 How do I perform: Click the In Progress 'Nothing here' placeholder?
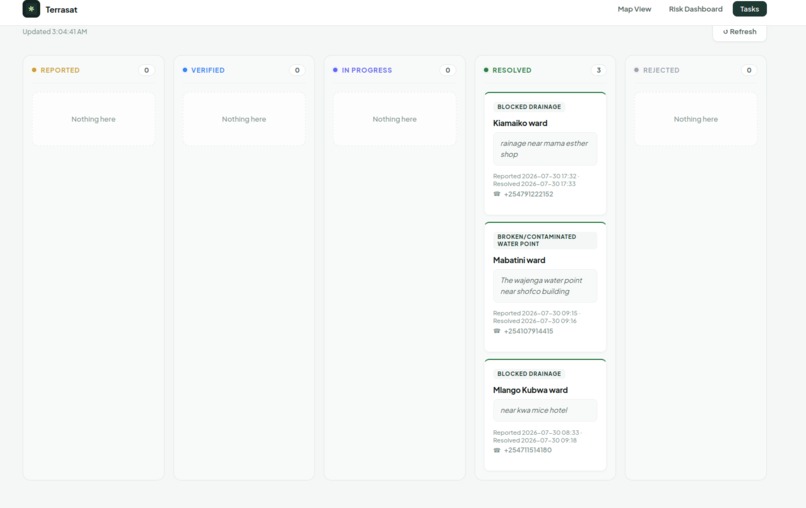[x=395, y=119]
